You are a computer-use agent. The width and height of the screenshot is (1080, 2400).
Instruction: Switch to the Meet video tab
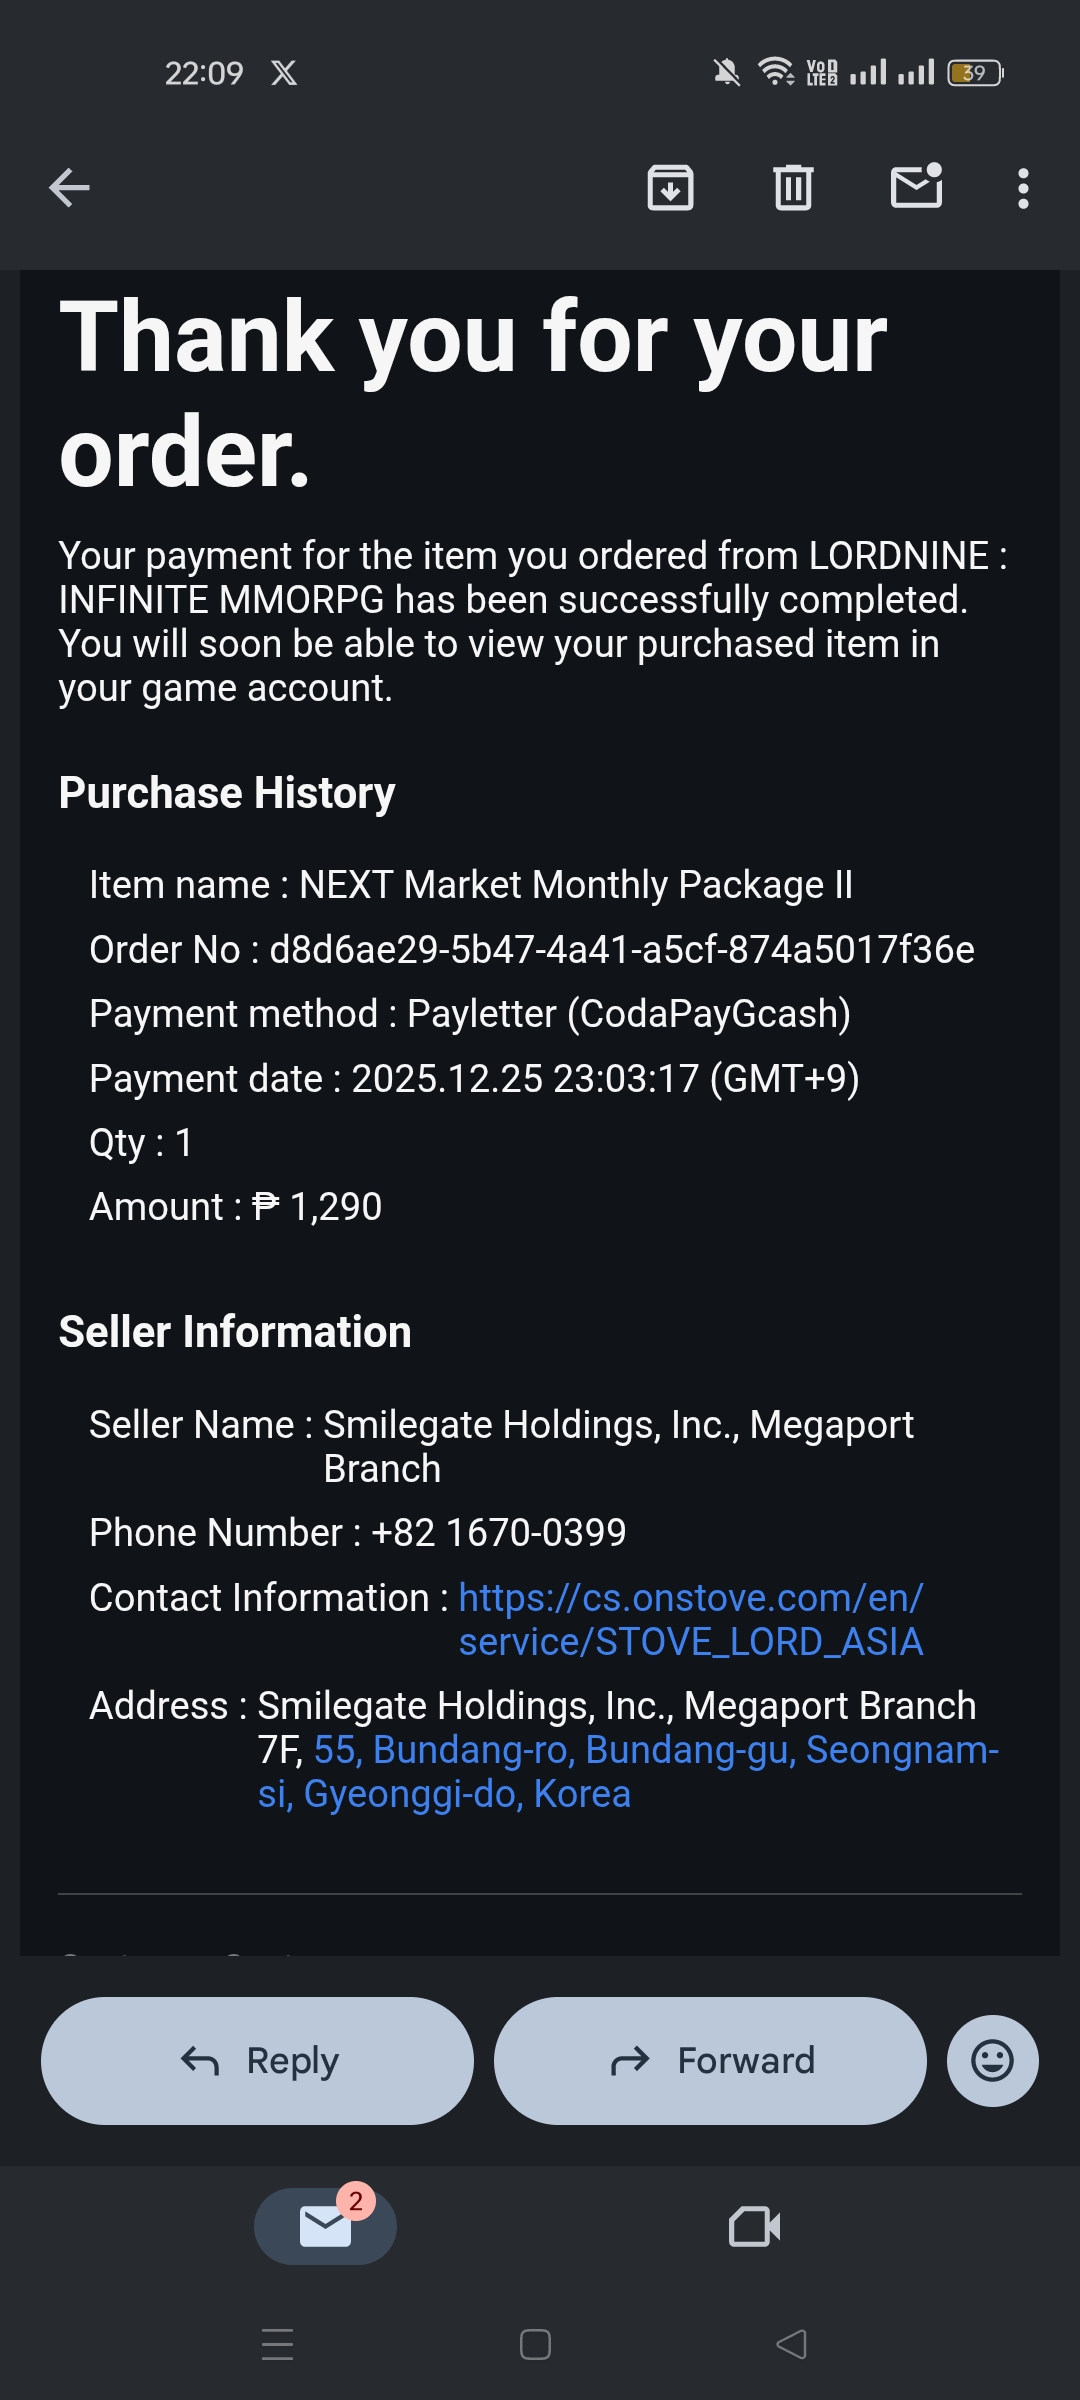pos(754,2226)
